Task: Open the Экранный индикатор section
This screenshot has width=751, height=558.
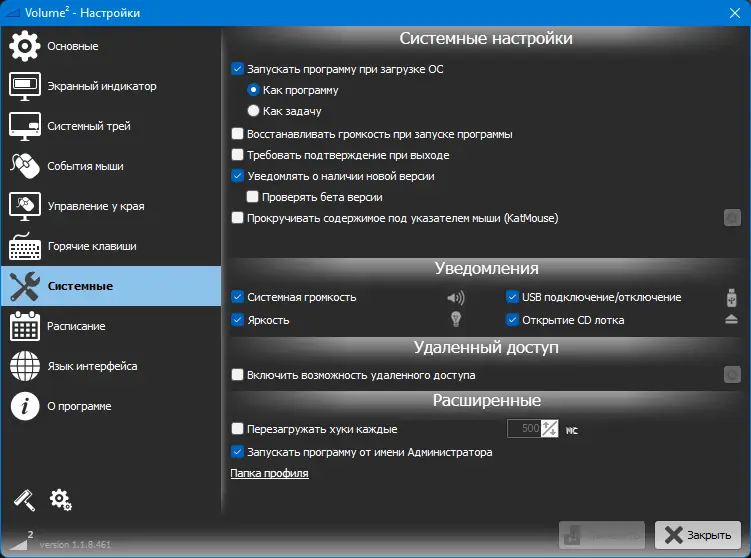Action: pos(111,86)
